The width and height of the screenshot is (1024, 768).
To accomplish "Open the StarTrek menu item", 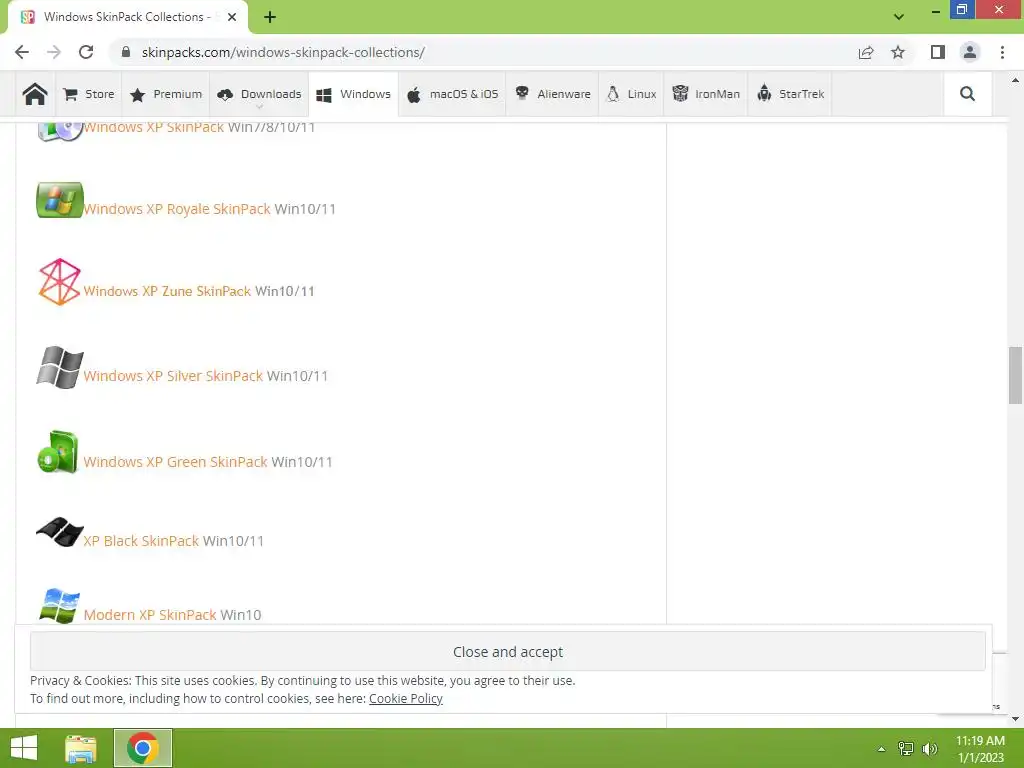I will 790,94.
